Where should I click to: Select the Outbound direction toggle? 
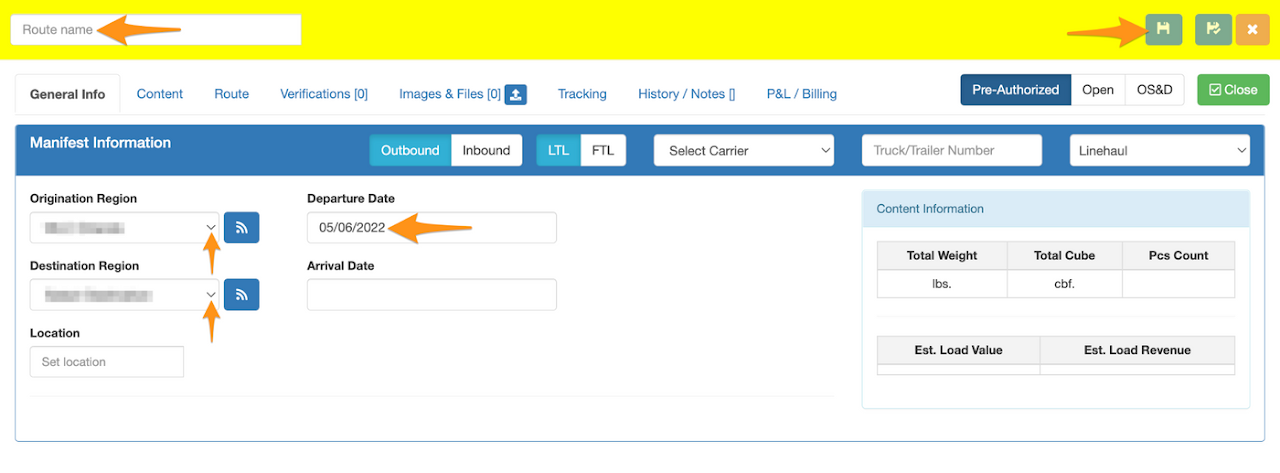click(410, 150)
